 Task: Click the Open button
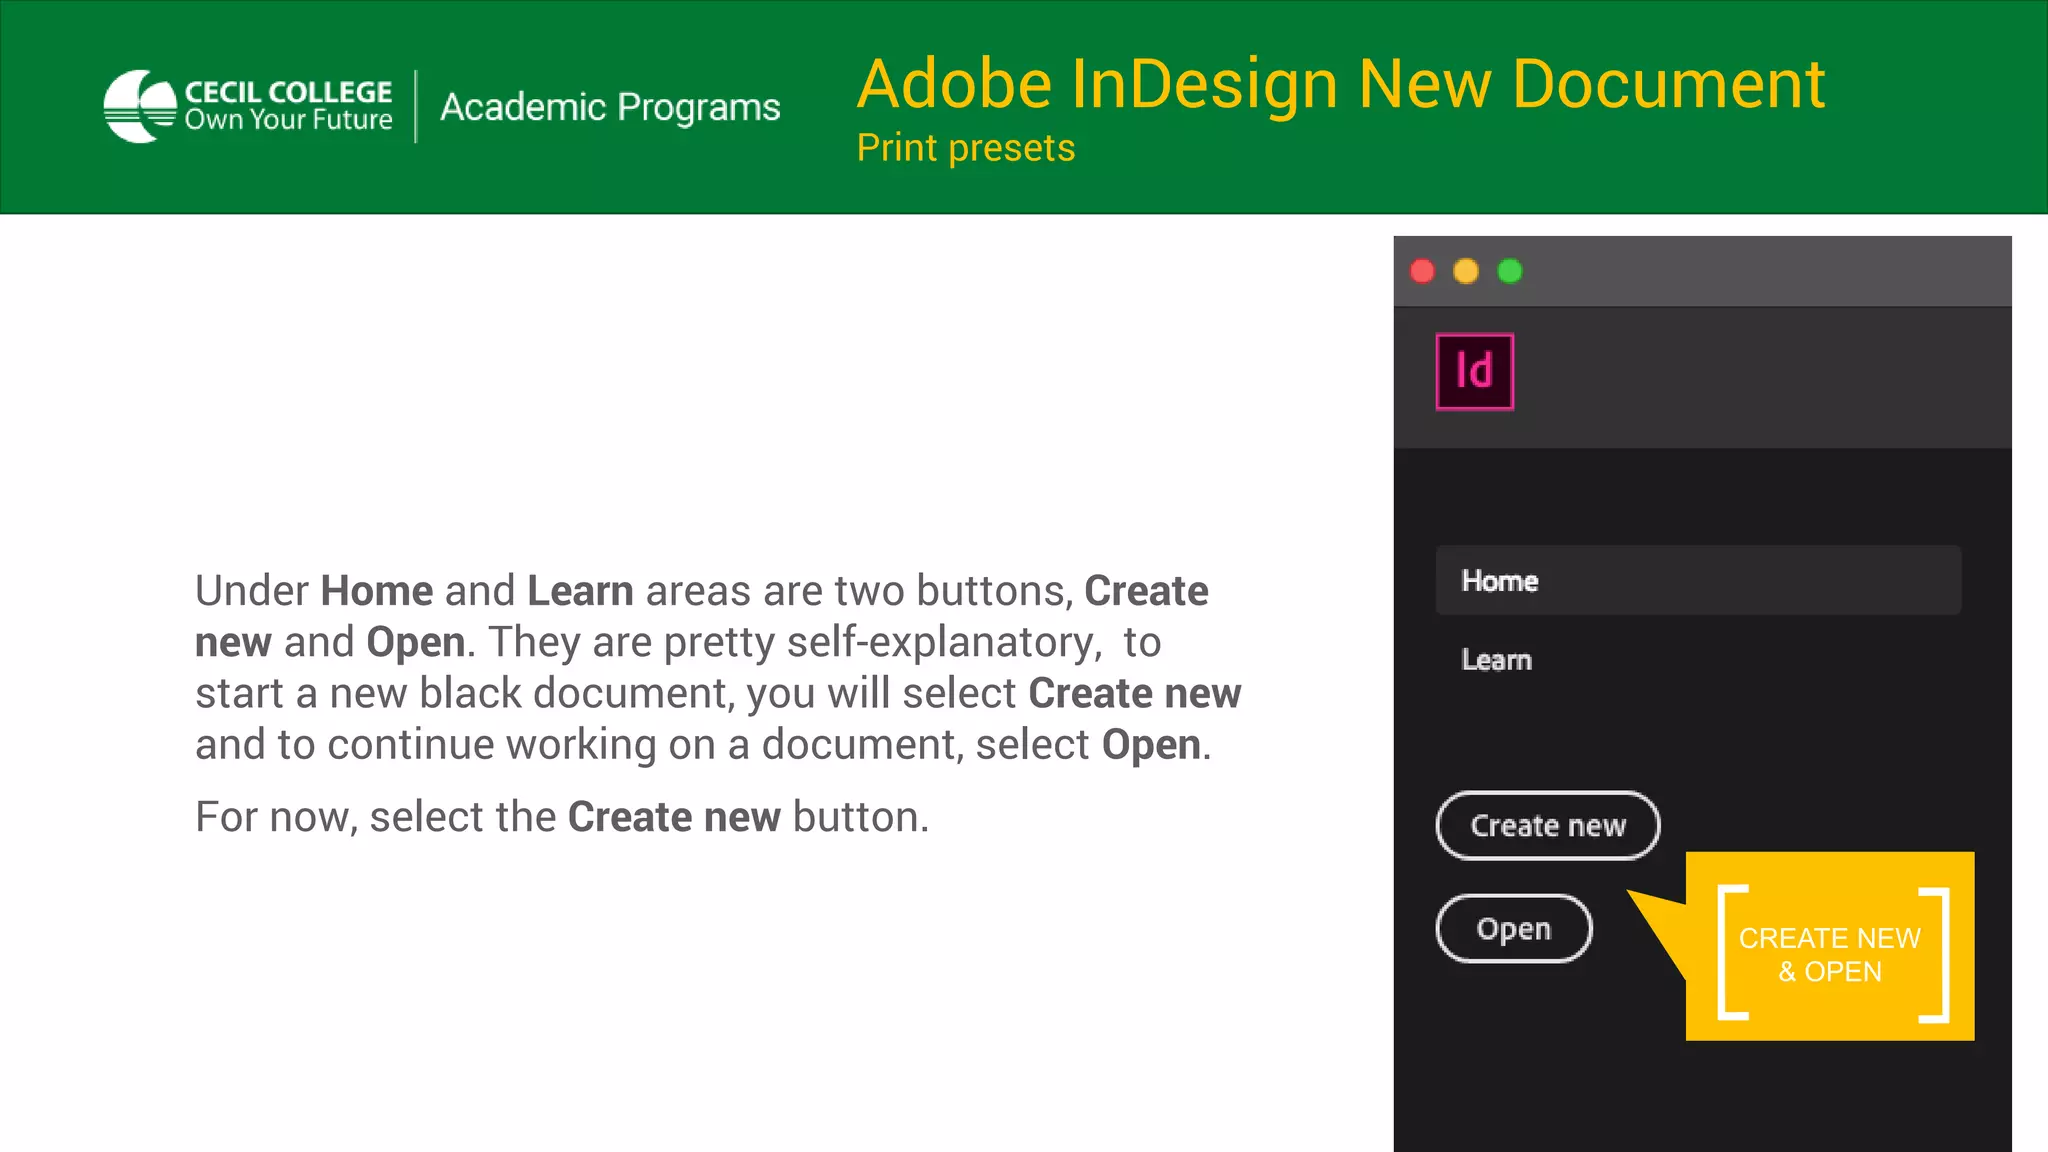click(x=1514, y=929)
